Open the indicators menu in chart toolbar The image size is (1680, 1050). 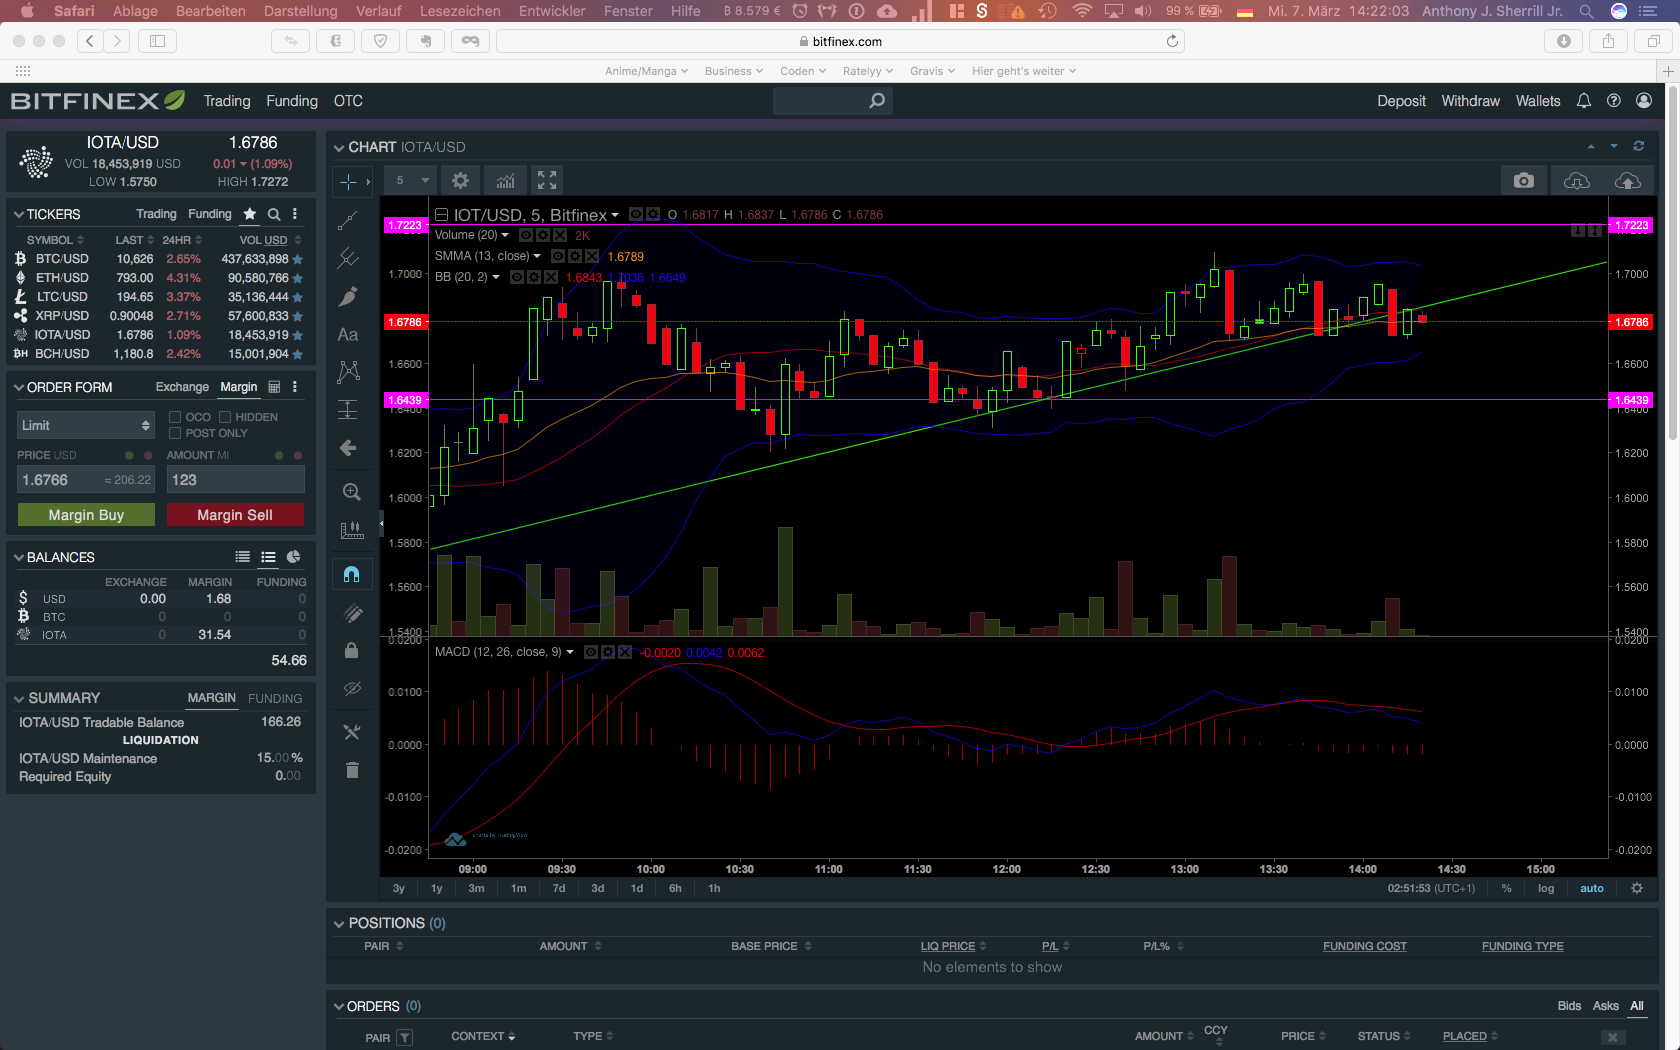pos(506,181)
